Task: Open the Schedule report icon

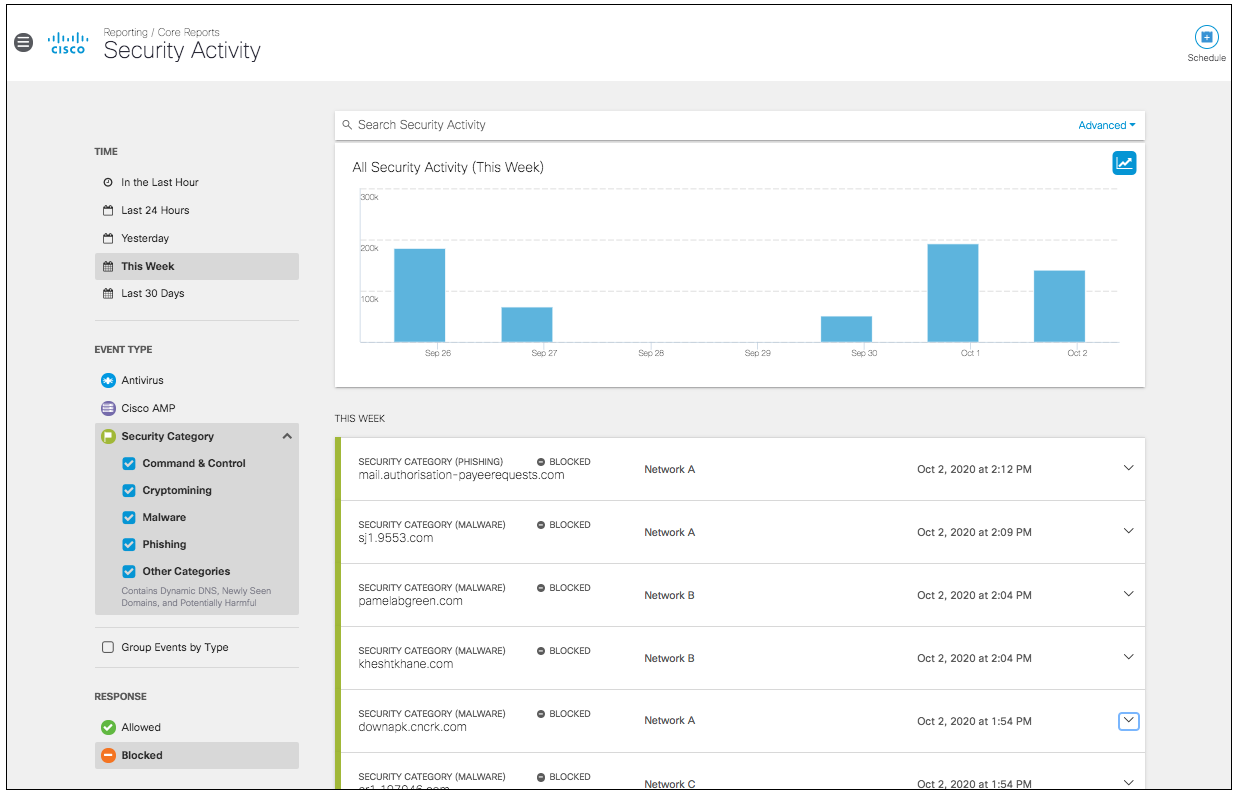Action: tap(1206, 37)
